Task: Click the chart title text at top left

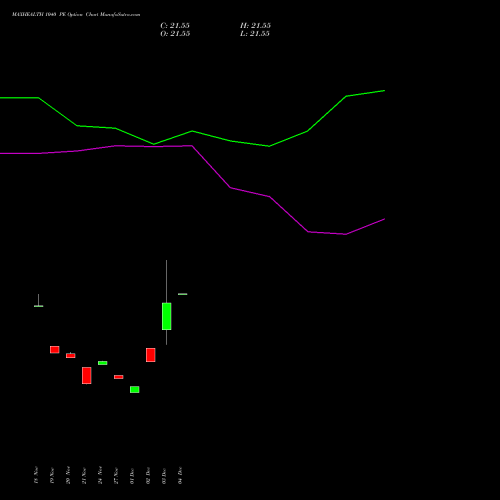Action: [x=76, y=15]
